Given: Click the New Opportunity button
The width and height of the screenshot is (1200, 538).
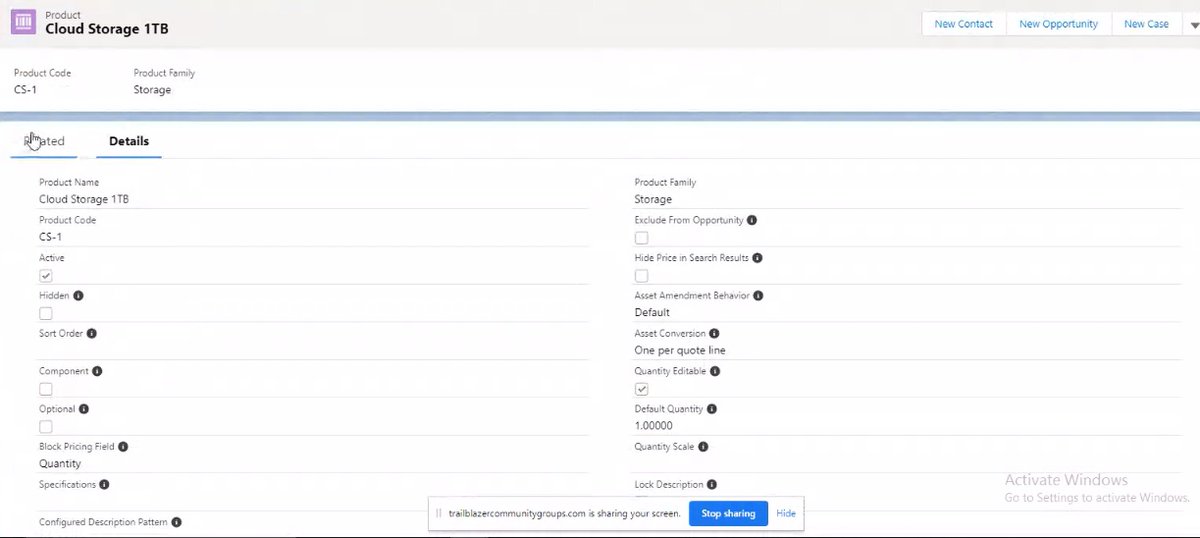Looking at the screenshot, I should coord(1058,24).
